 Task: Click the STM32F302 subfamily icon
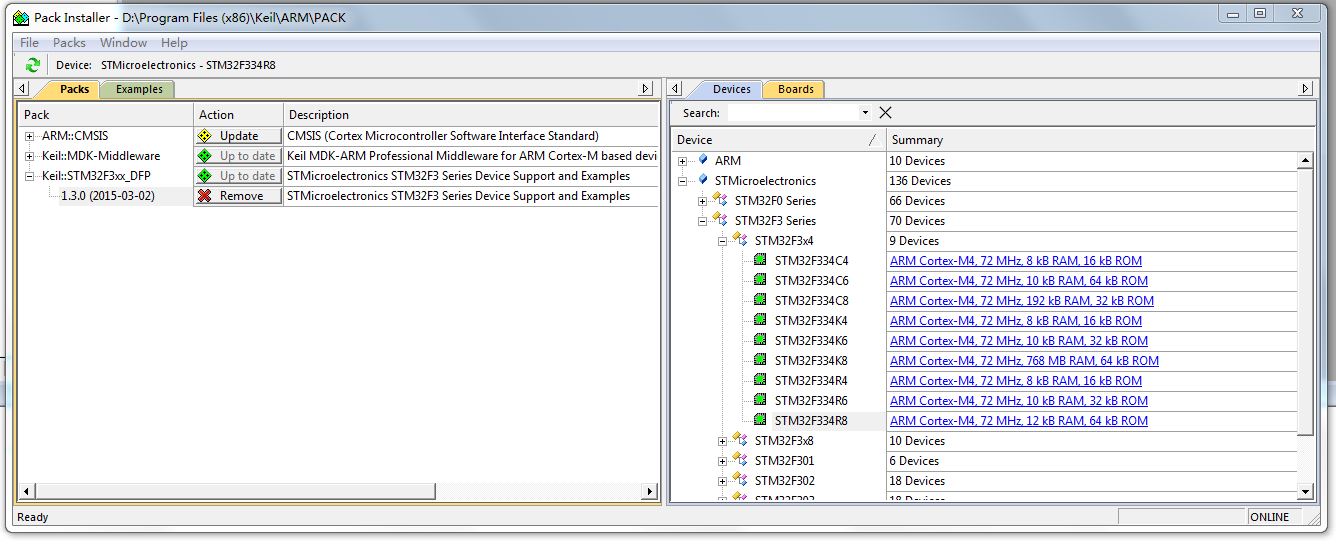(740, 480)
